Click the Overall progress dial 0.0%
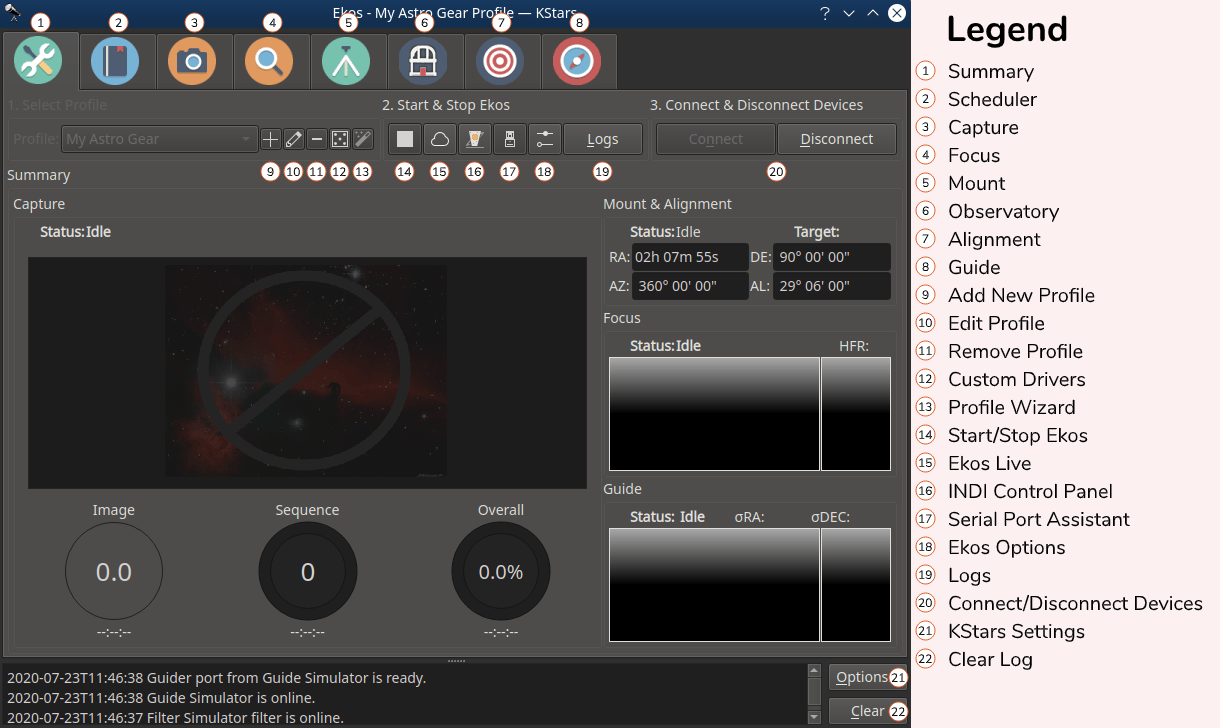 click(x=501, y=572)
